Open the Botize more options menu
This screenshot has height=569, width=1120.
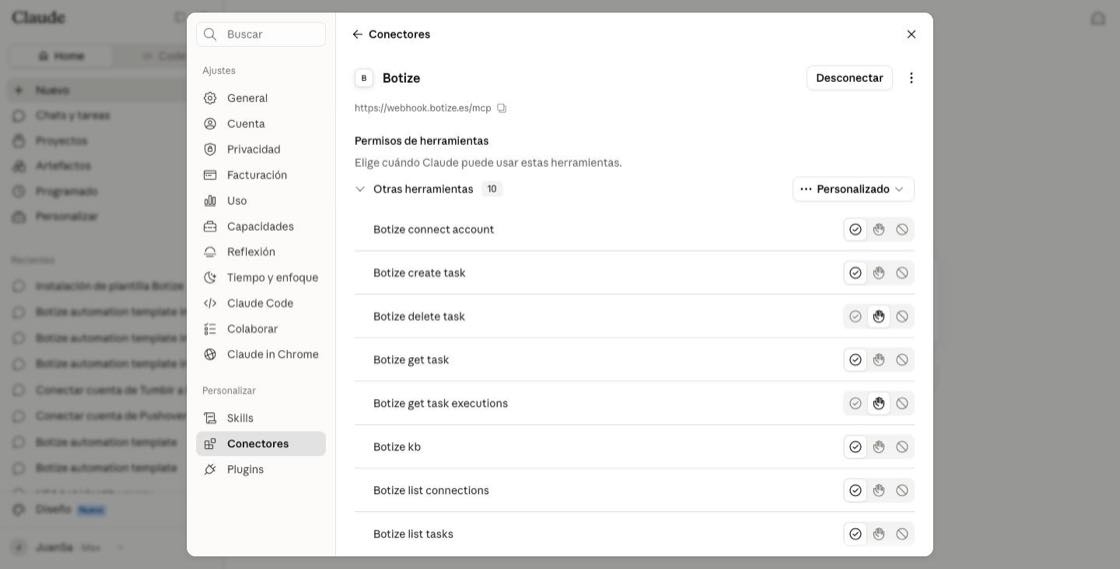[x=911, y=78]
